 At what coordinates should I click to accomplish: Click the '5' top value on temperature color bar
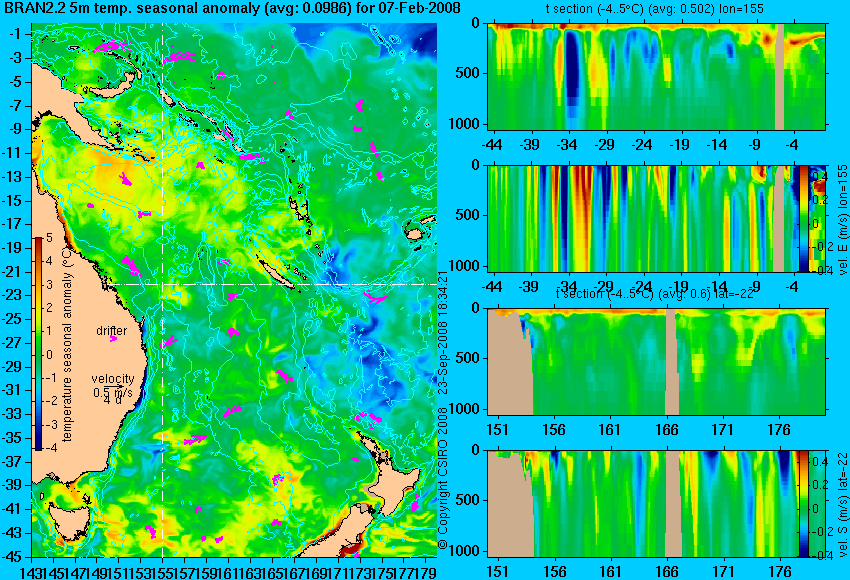click(x=49, y=237)
